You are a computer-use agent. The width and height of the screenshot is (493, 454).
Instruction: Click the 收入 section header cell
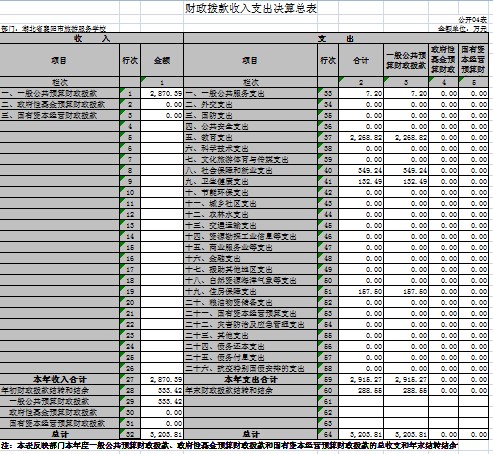pos(91,38)
